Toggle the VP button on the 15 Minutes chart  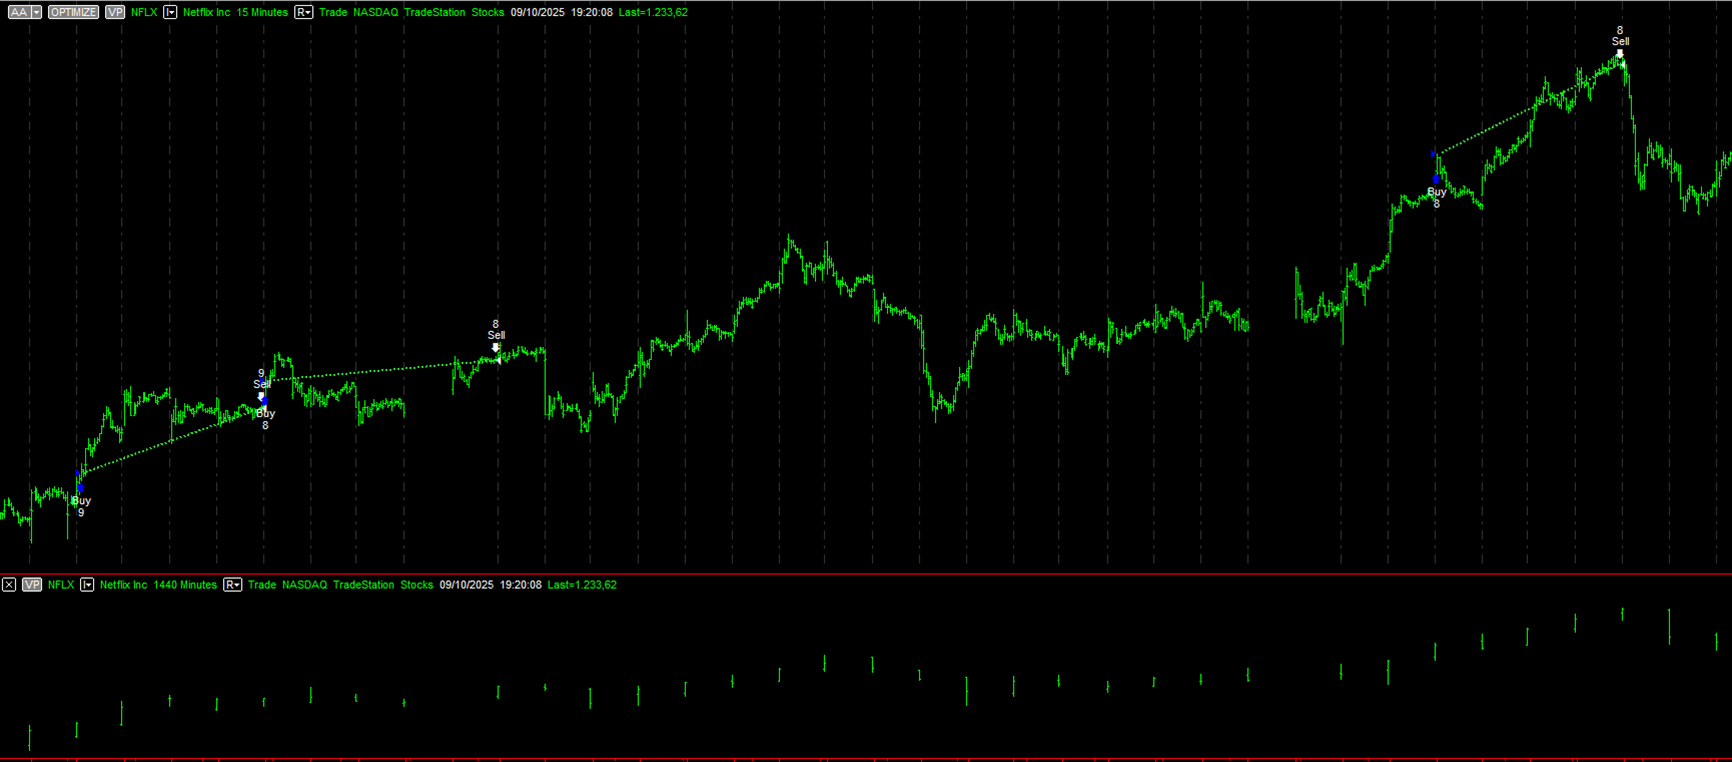(115, 12)
